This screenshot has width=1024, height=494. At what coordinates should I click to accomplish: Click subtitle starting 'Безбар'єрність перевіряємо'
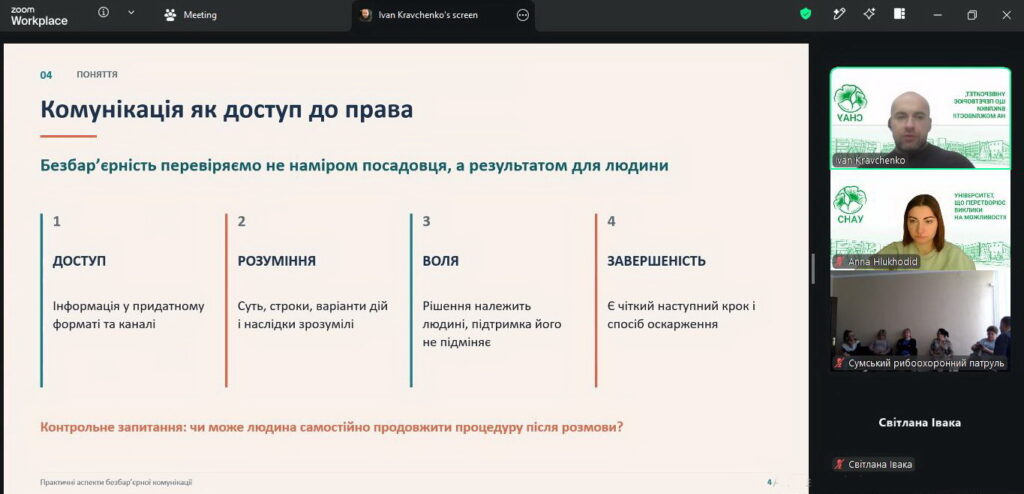(x=355, y=165)
